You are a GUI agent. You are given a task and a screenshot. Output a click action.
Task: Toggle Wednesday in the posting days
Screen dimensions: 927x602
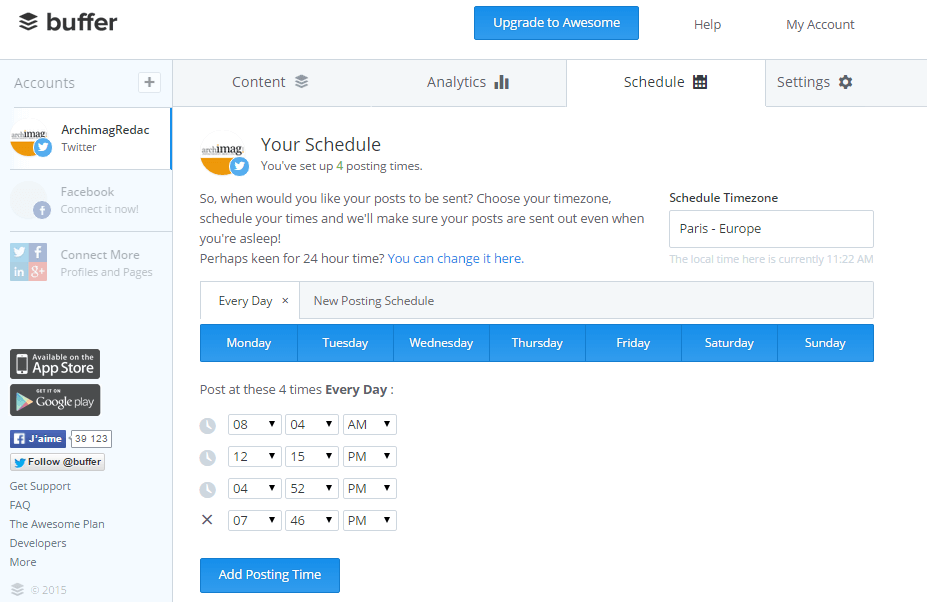pyautogui.click(x=441, y=343)
